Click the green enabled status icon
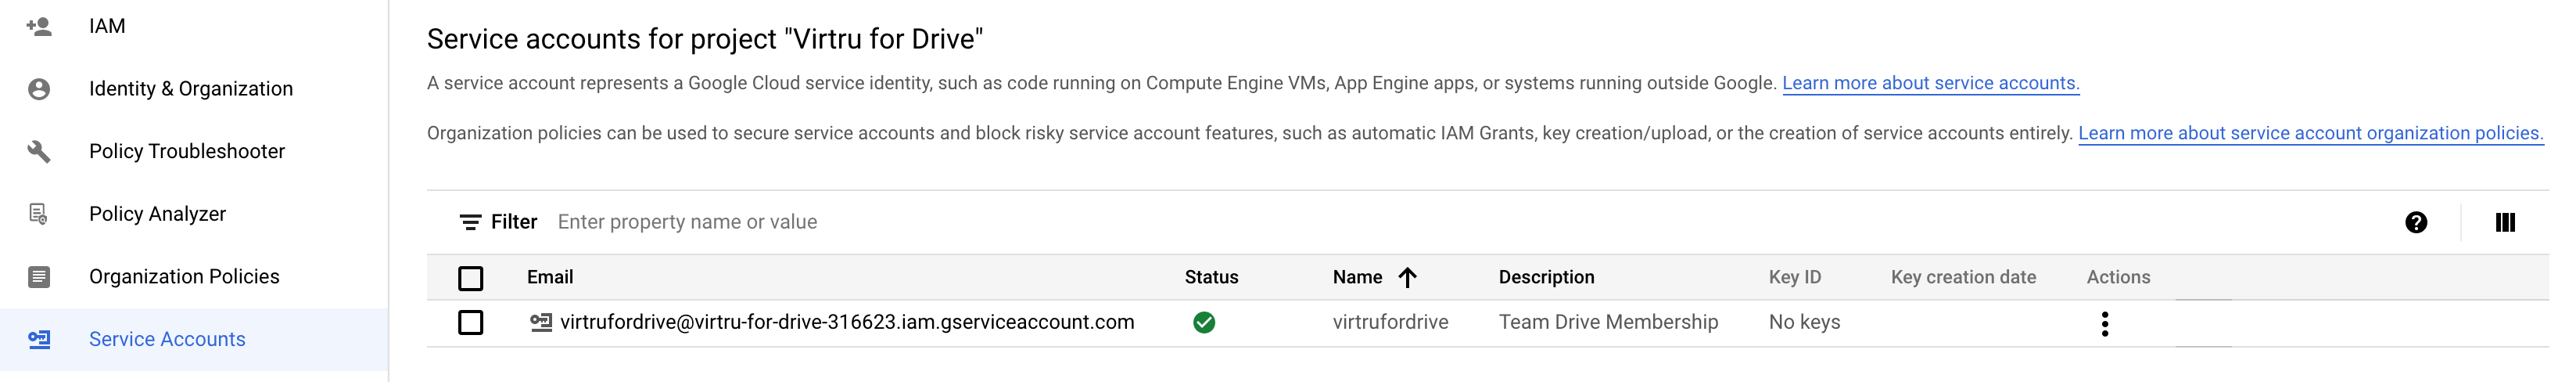2576x382 pixels. point(1204,322)
